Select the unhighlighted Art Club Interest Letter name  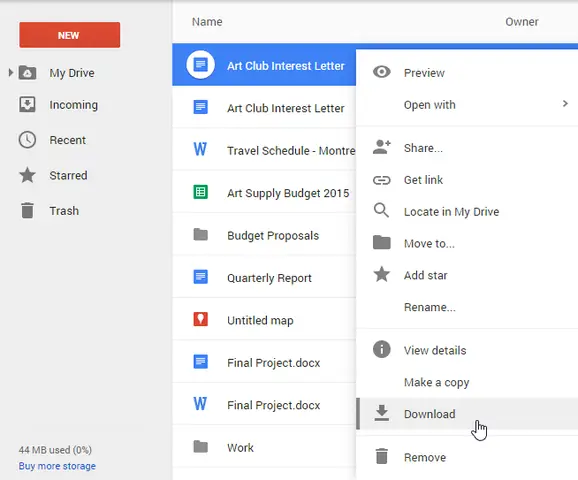pyautogui.click(x=286, y=108)
